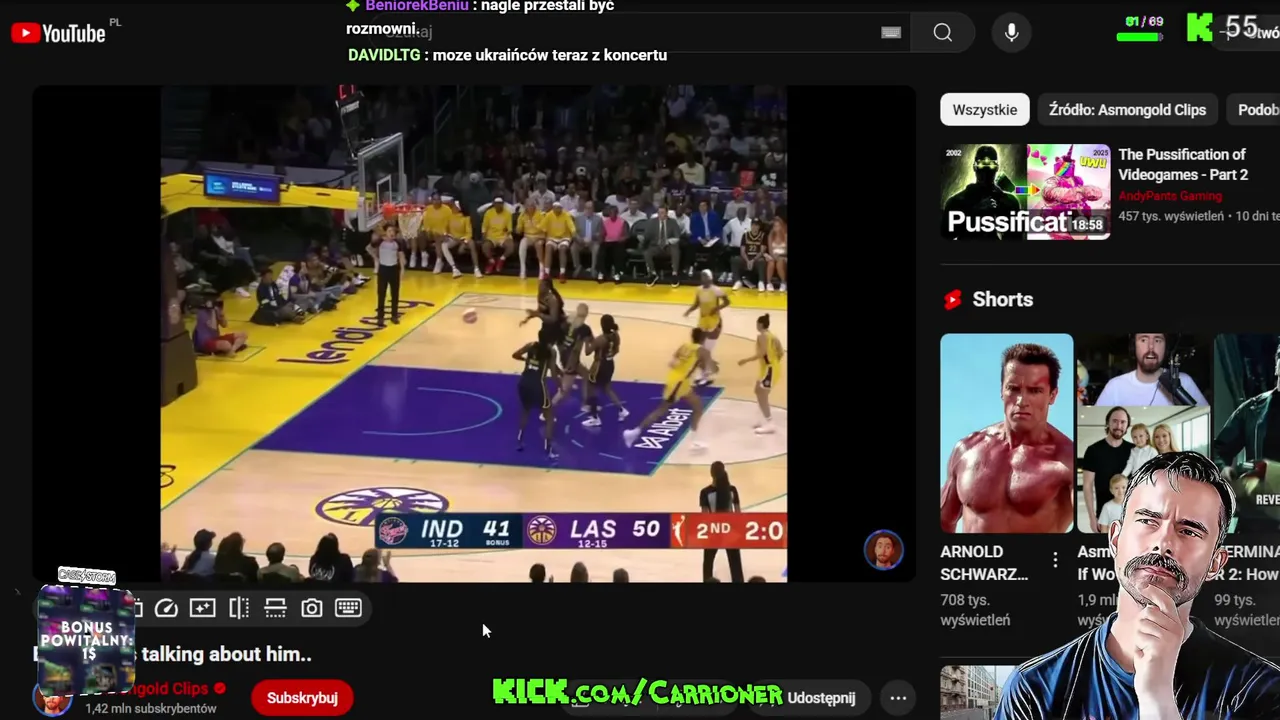Open the Arnold Schwarzenegger short thumbnail
This screenshot has width=1280, height=720.
tap(1007, 433)
